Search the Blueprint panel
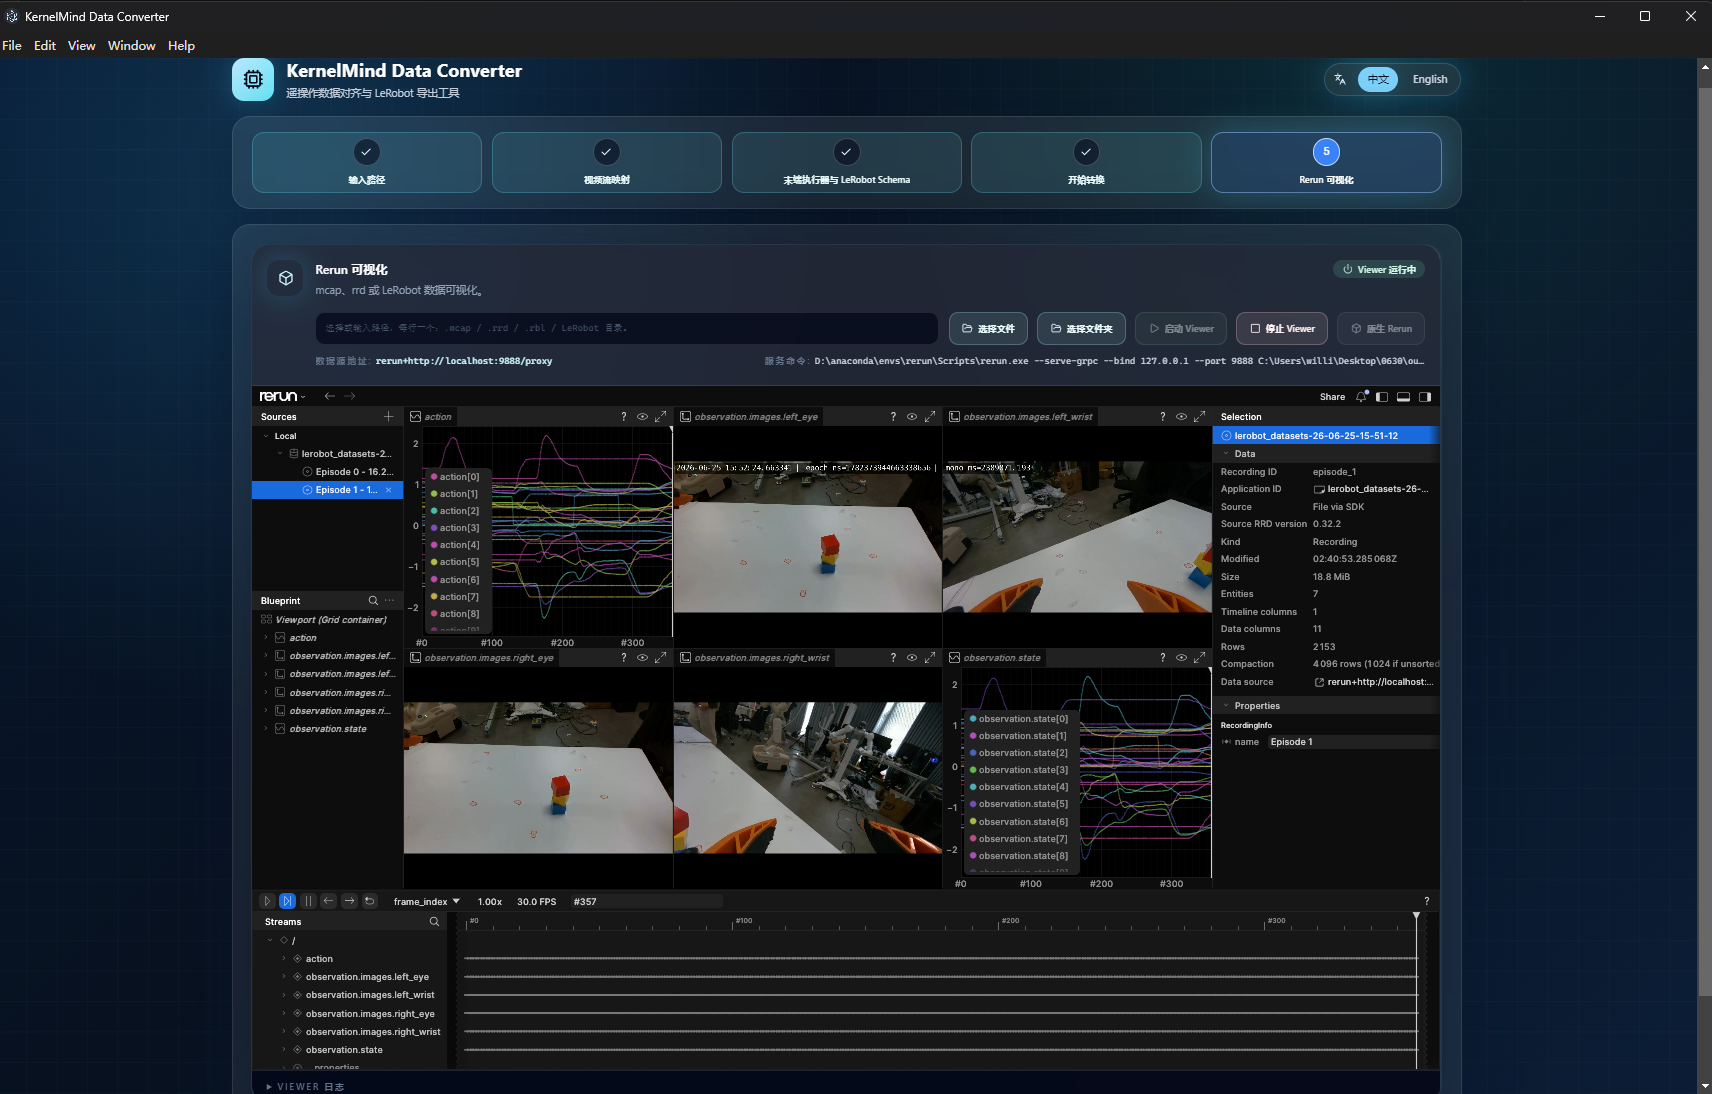The width and height of the screenshot is (1712, 1094). [x=373, y=601]
